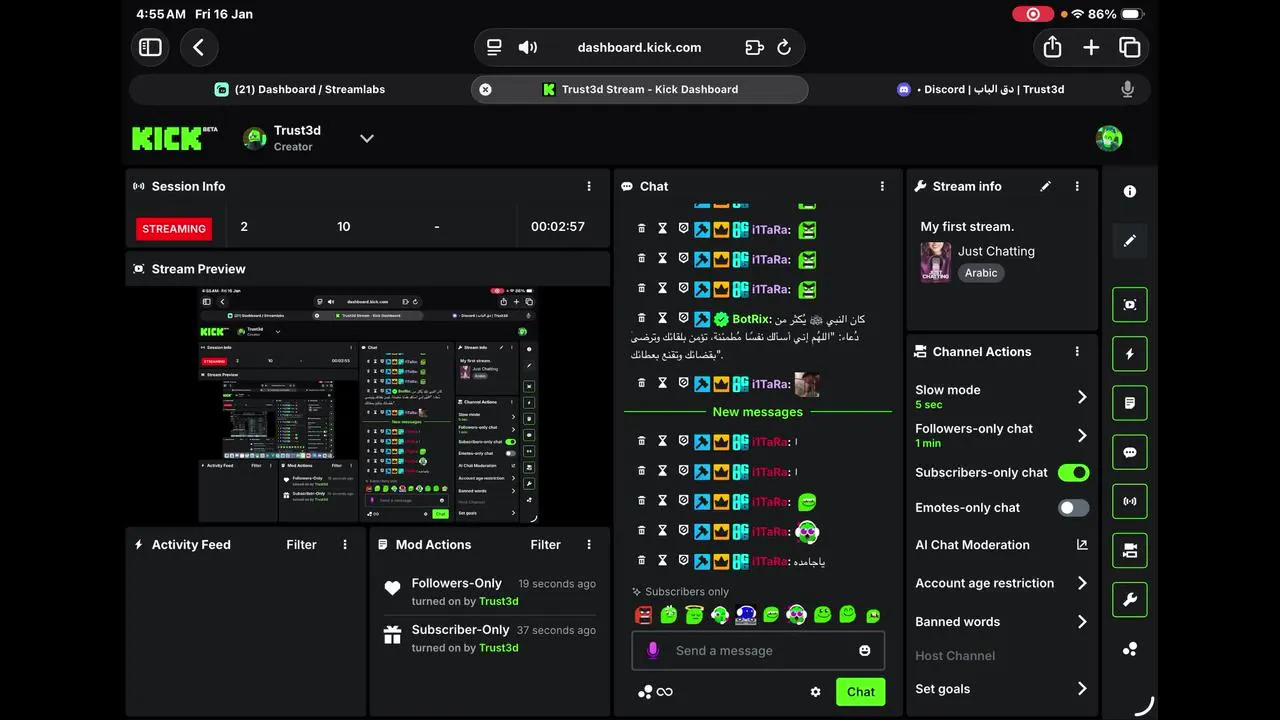The image size is (1280, 720).
Task: Switch to Dashboard / Streamlabs tab
Action: [299, 89]
